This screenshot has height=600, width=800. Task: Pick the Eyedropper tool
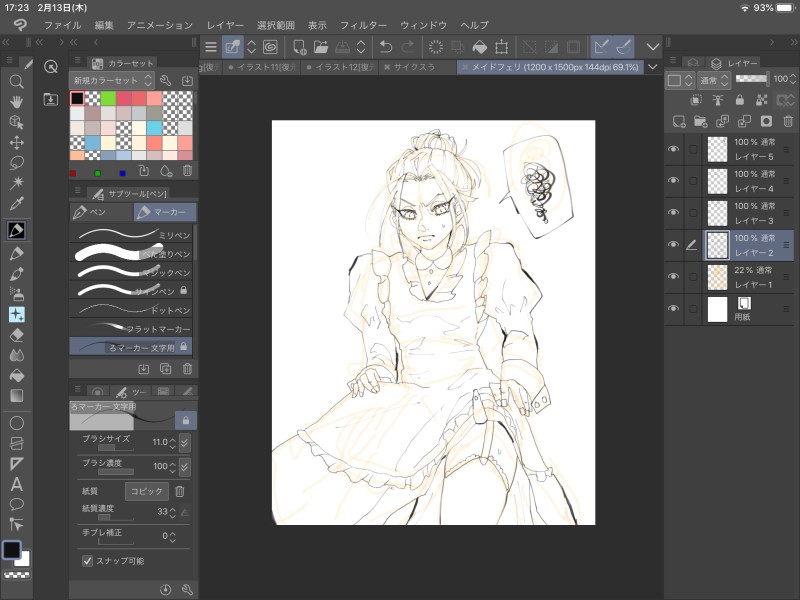point(16,204)
